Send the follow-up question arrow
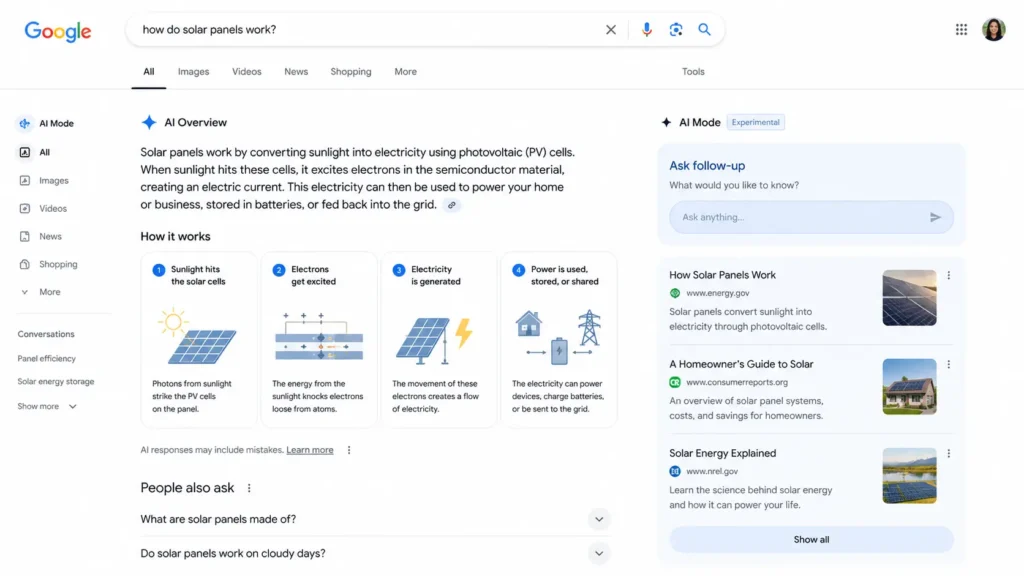This screenshot has height=576, width=1024. (935, 217)
